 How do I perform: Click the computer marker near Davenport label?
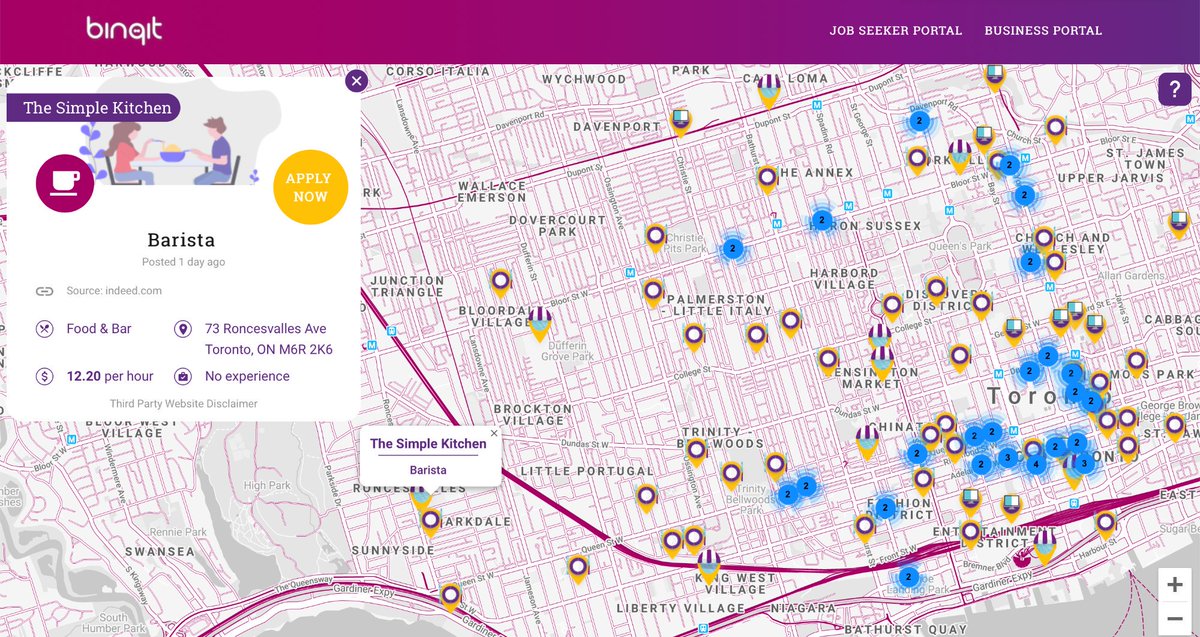[681, 122]
